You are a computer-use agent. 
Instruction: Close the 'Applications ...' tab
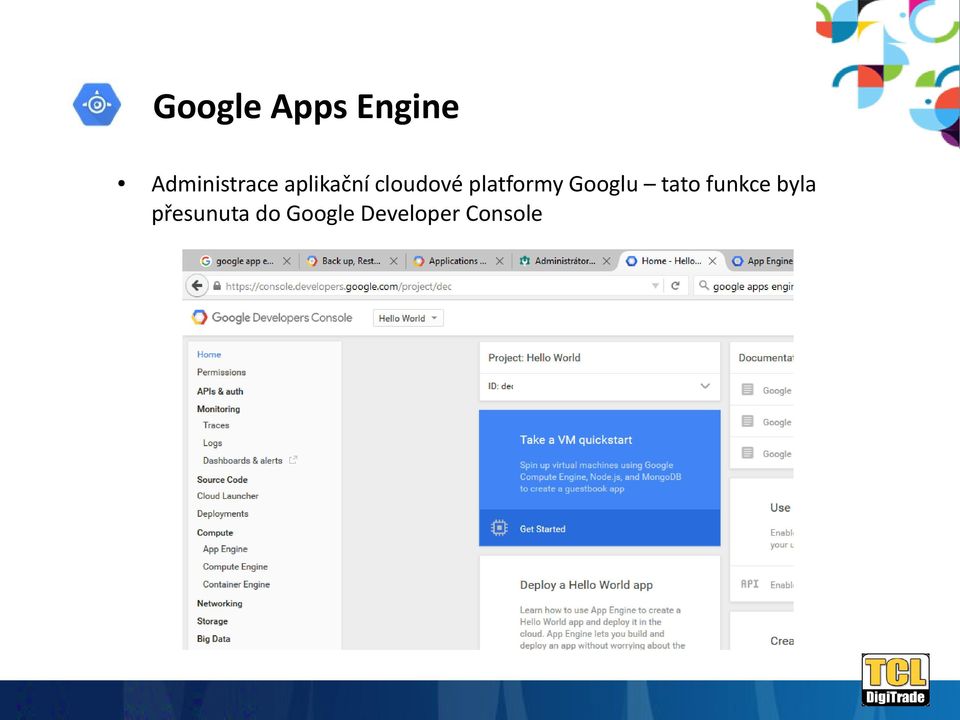[500, 261]
